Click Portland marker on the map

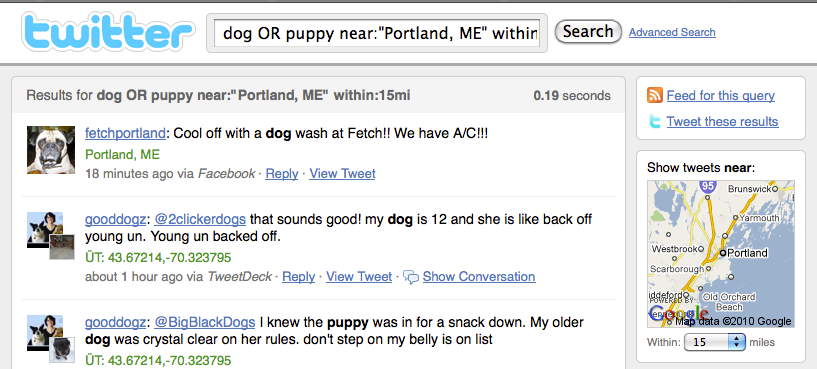click(x=723, y=253)
